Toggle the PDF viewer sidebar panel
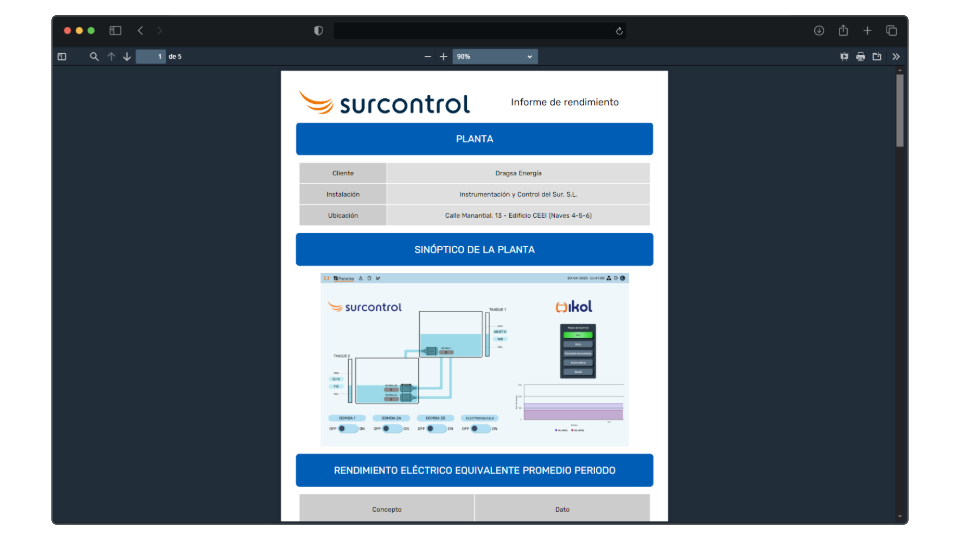The image size is (960, 540). (62, 57)
